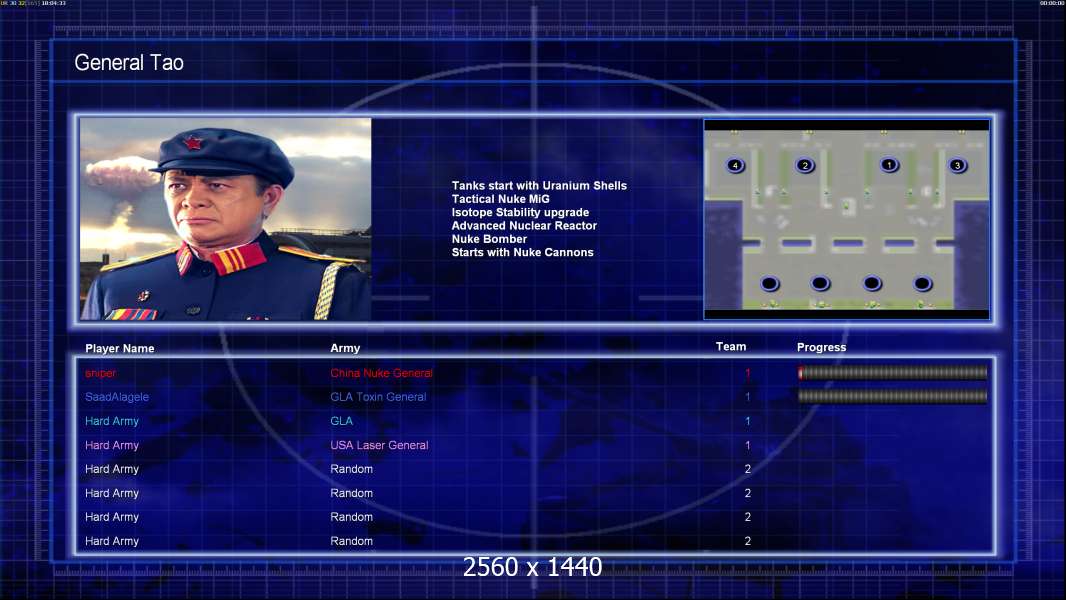Viewport: 1066px width, 600px height.
Task: Click the "Isotope Stability upgrade" line
Action: point(520,212)
